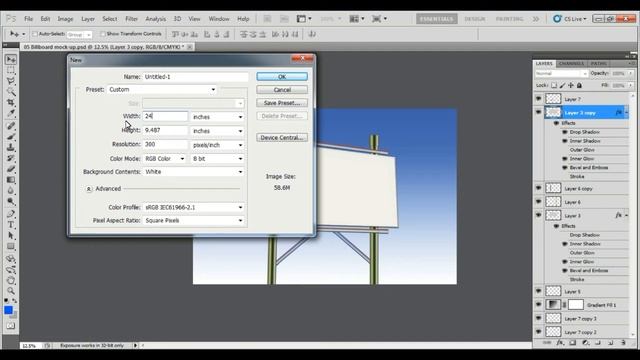
Task: Open the Color Mode dropdown
Action: coord(165,158)
